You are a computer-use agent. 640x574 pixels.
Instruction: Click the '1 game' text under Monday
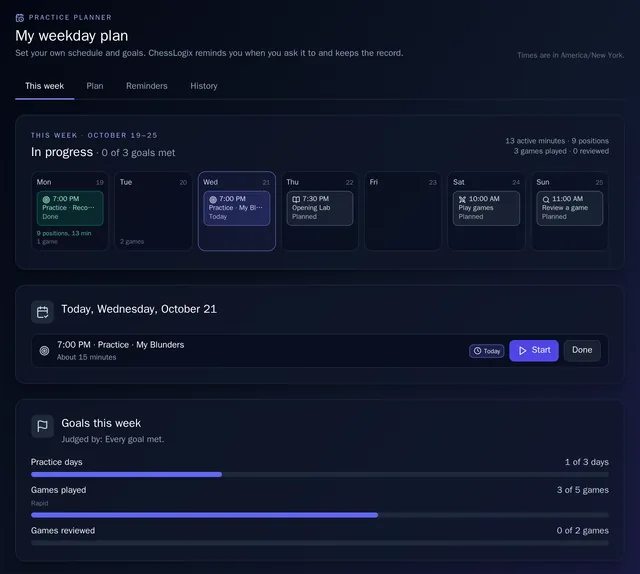[x=47, y=241]
